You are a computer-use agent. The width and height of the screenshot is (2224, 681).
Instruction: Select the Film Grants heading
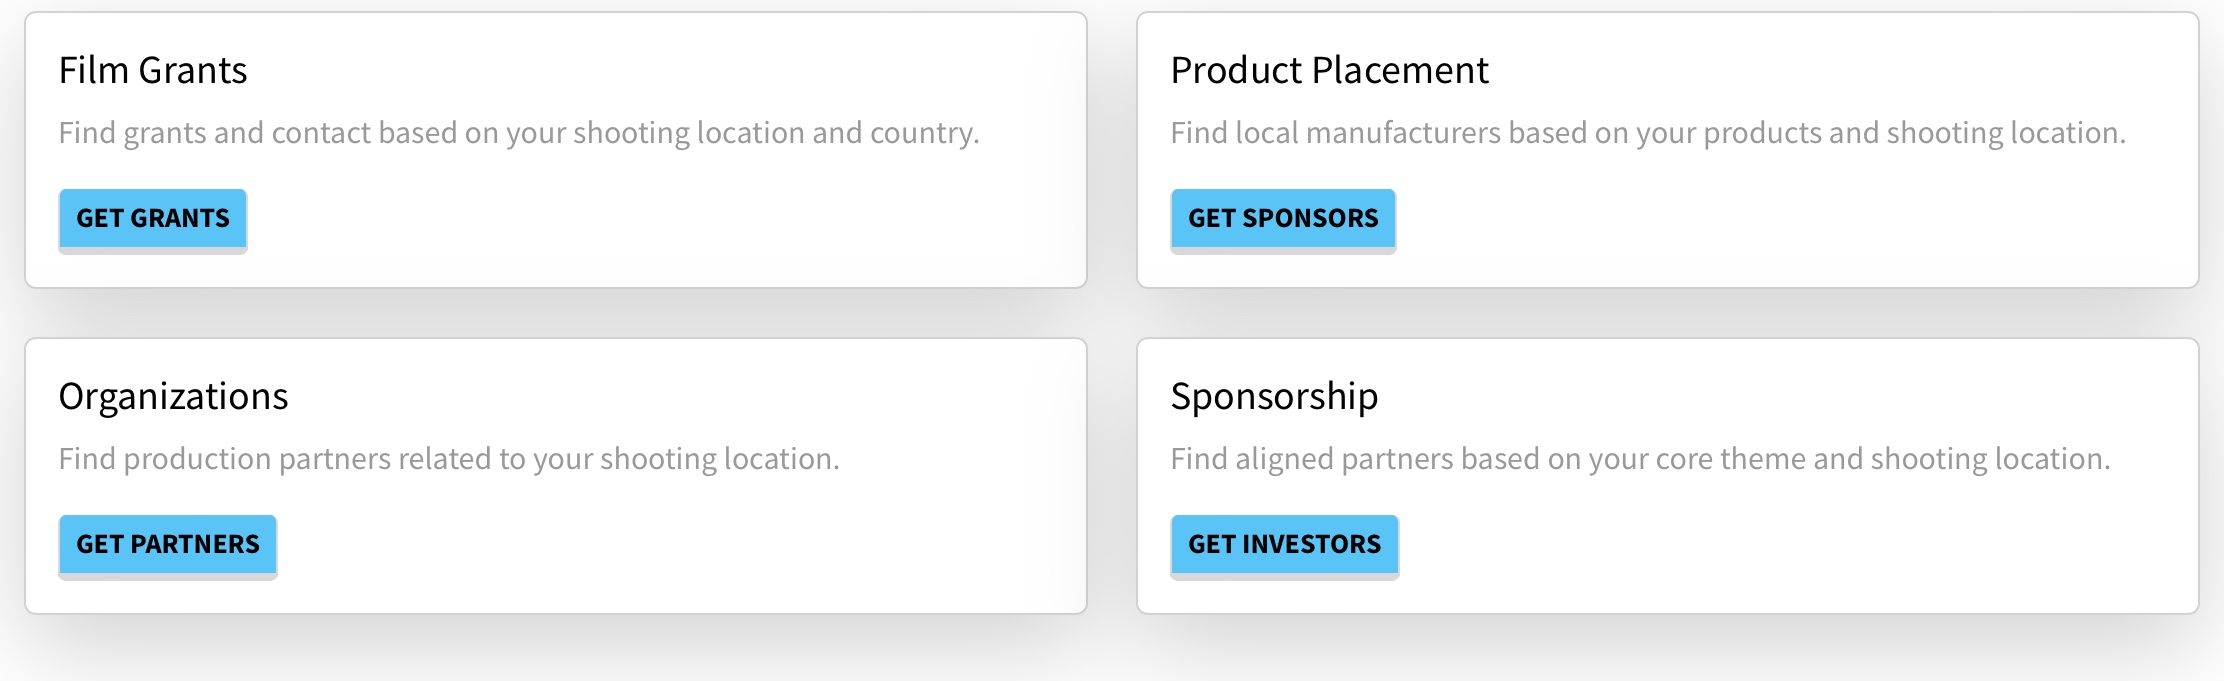[153, 71]
